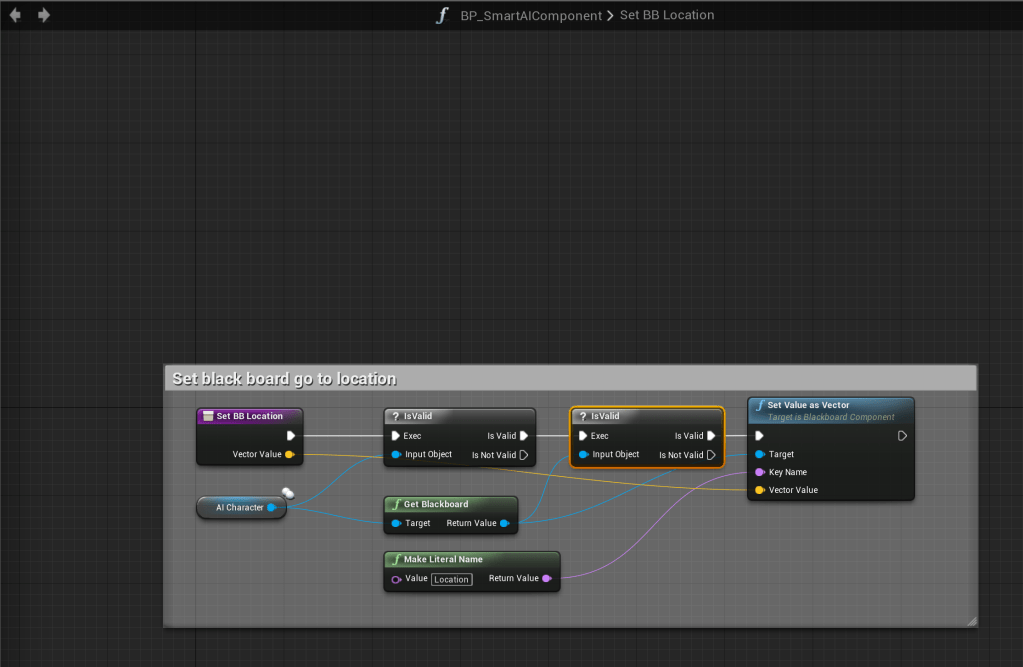The image size is (1023, 667).
Task: Click the Location value text field
Action: click(451, 579)
